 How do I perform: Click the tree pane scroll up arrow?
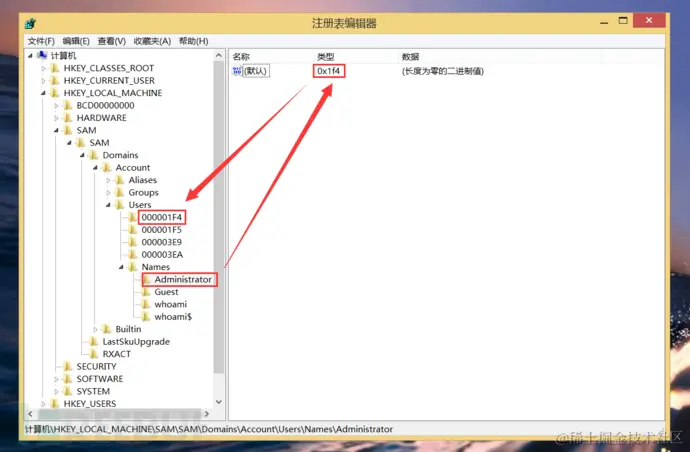(219, 55)
